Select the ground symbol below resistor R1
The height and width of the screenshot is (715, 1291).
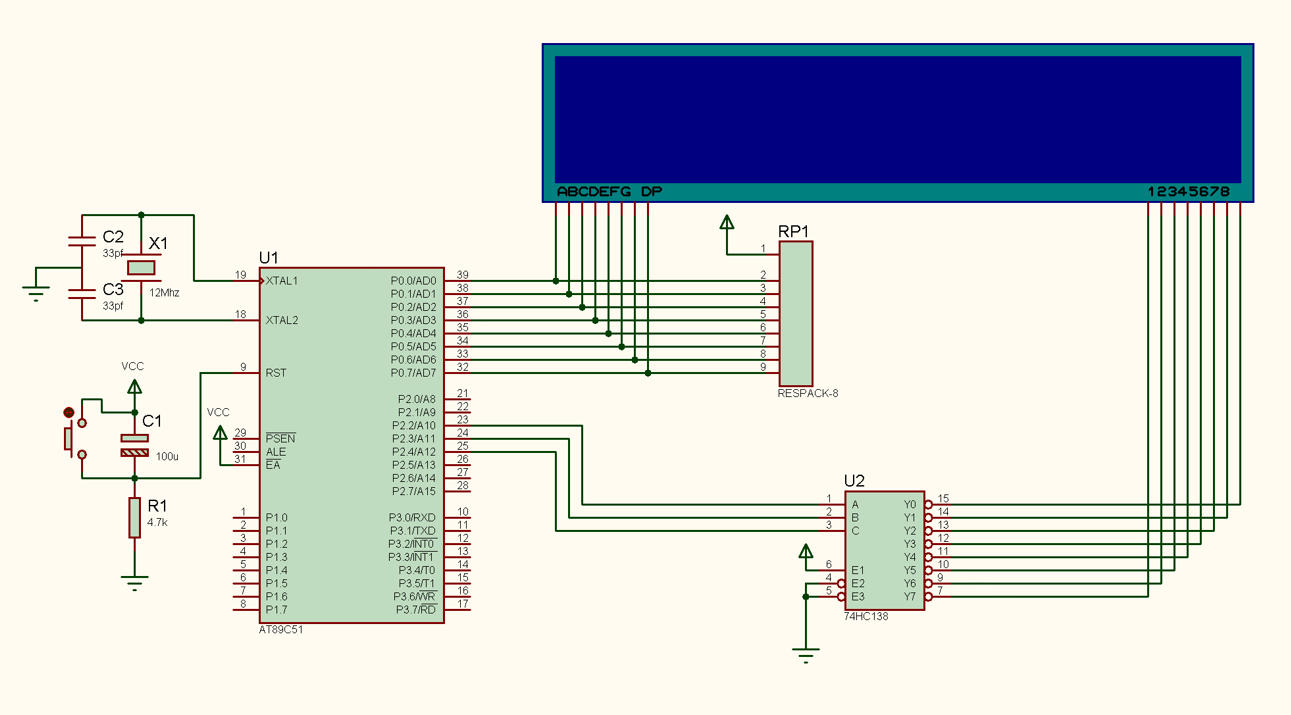134,583
